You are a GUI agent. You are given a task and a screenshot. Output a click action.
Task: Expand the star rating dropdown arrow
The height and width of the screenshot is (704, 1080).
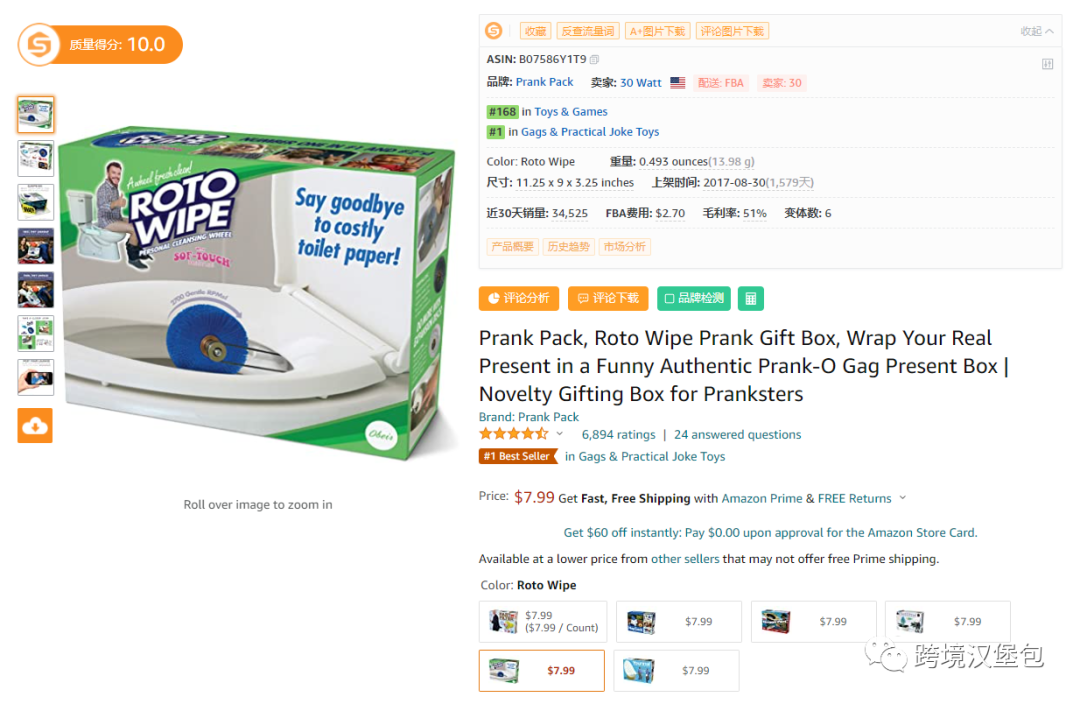(560, 434)
